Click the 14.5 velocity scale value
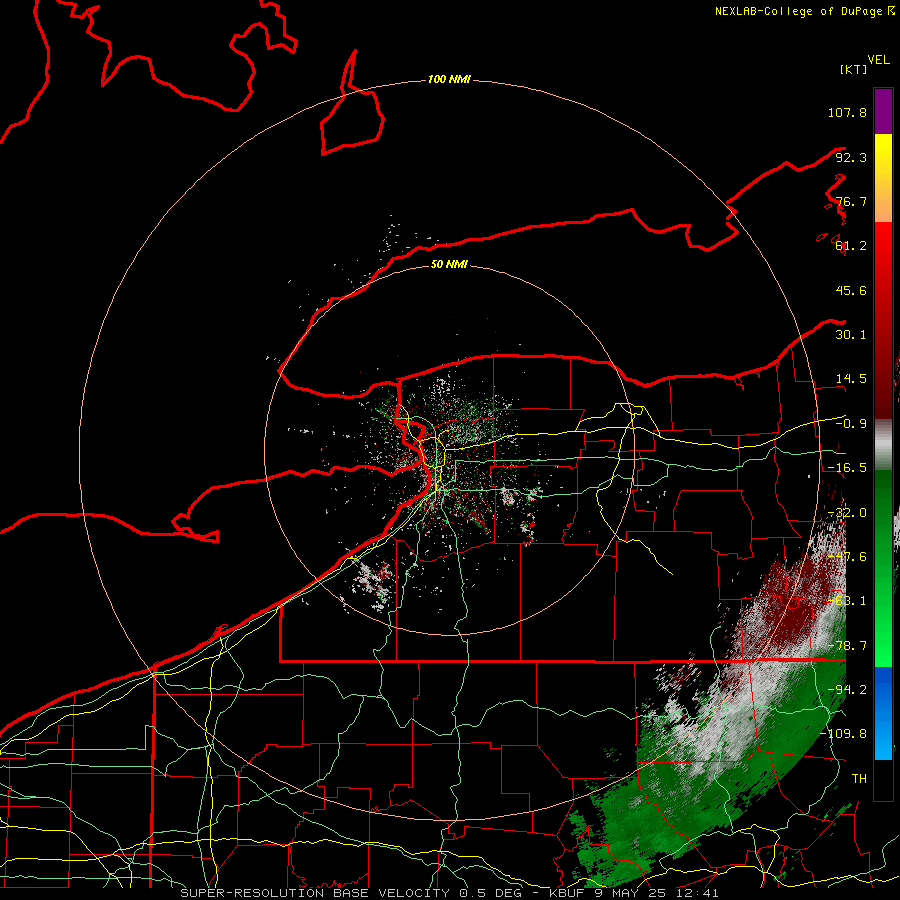Image resolution: width=900 pixels, height=900 pixels. coord(851,379)
